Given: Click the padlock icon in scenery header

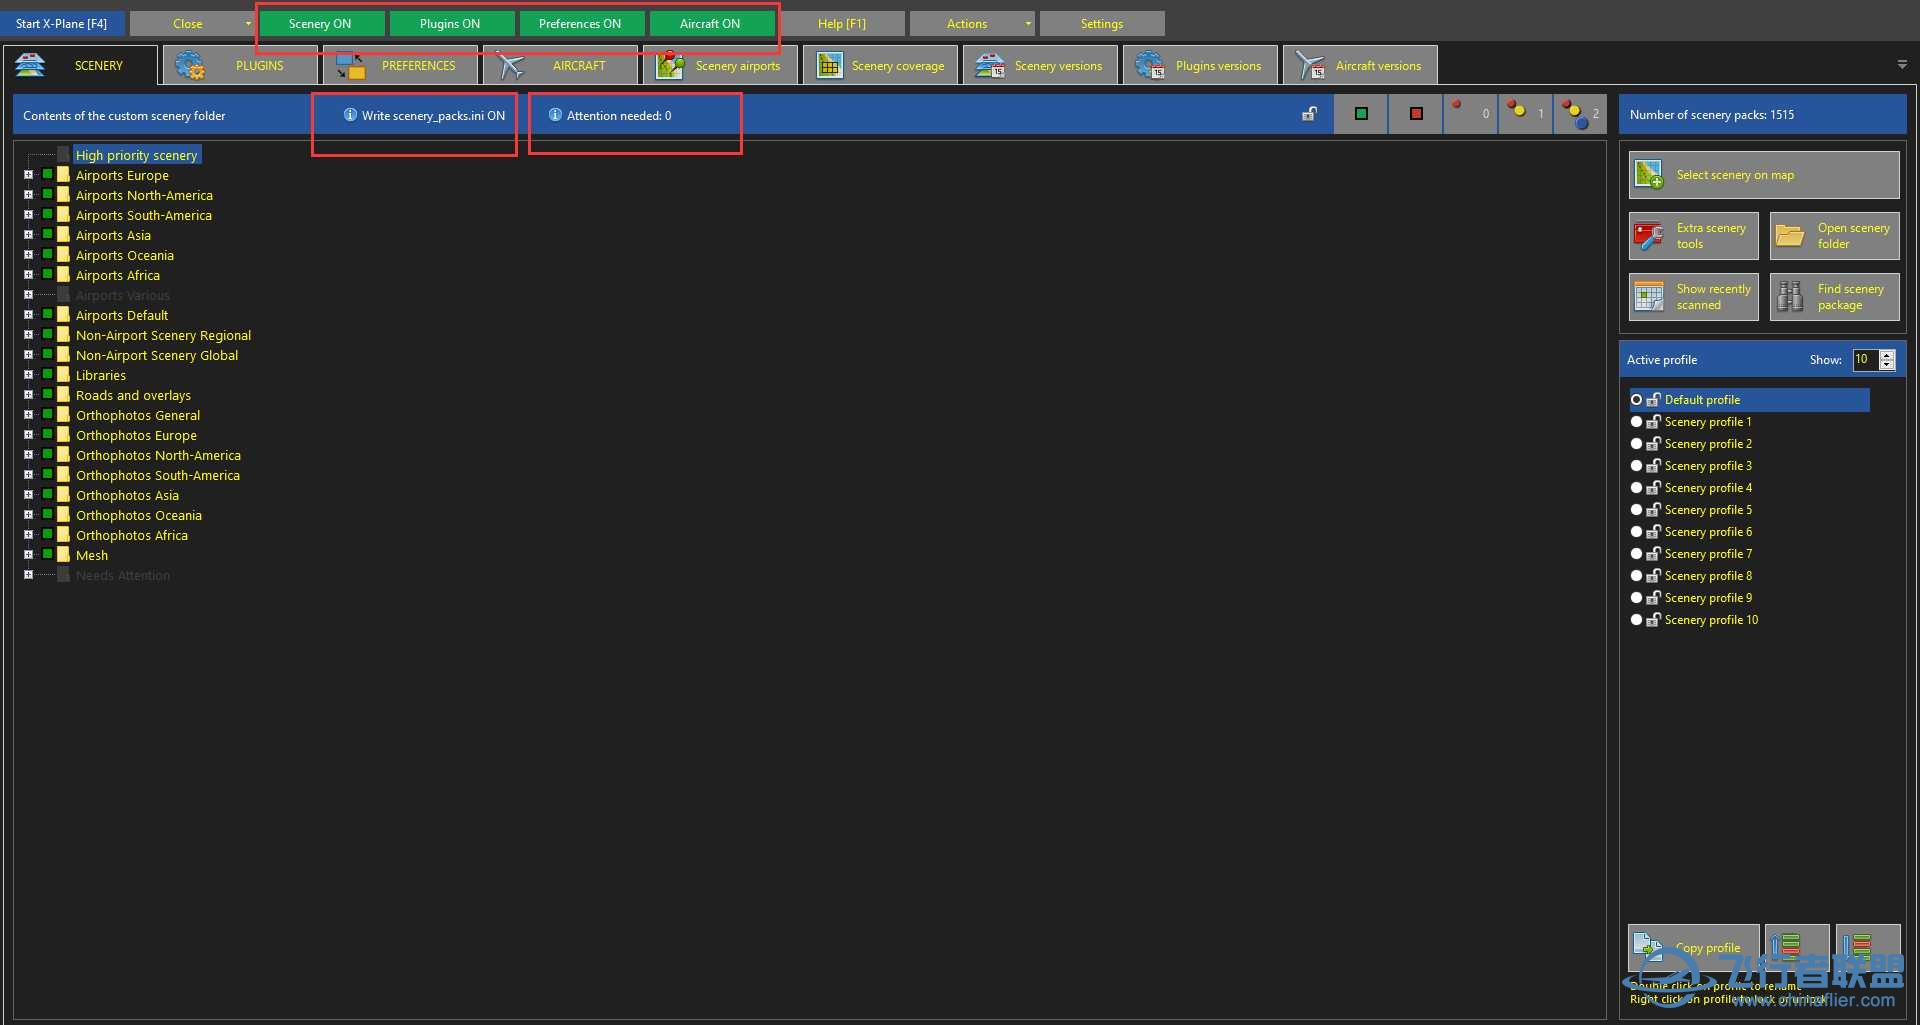Looking at the screenshot, I should coord(1309,114).
